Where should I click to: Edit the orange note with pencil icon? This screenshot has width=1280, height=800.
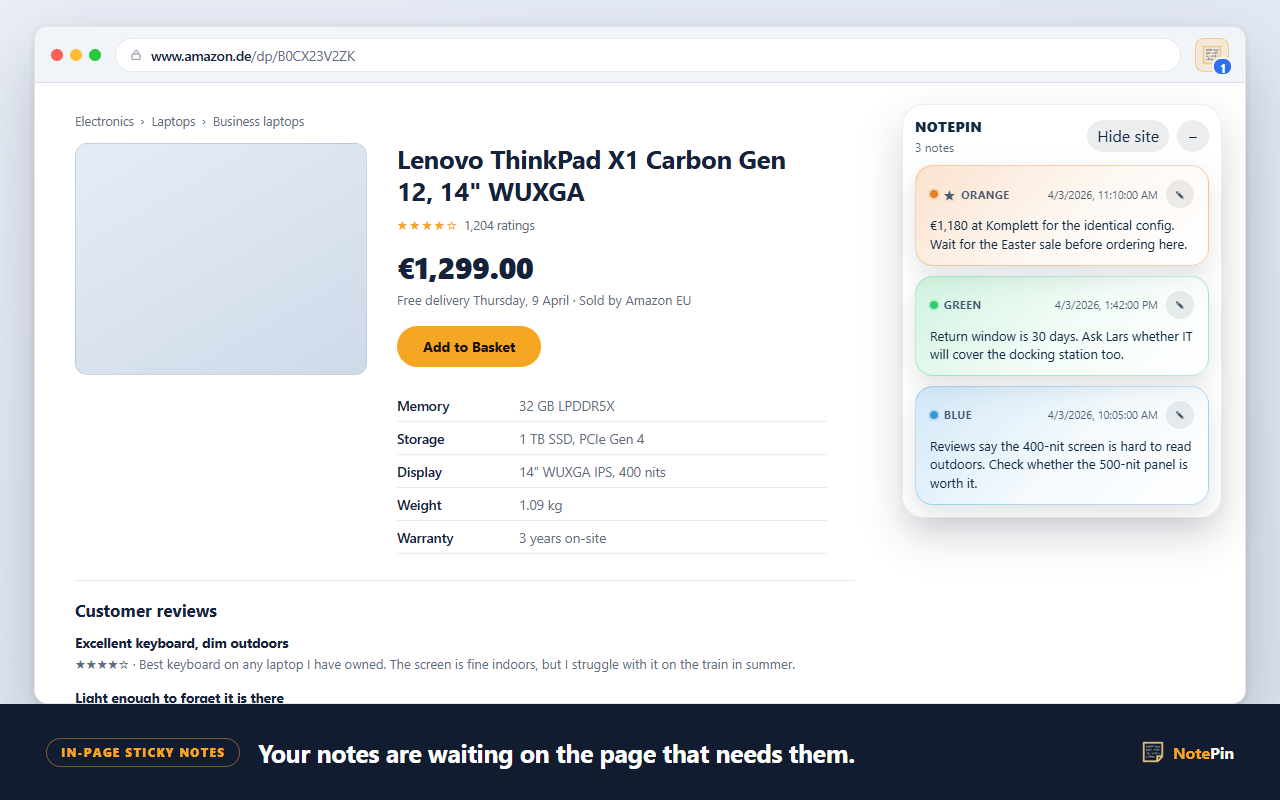pyautogui.click(x=1180, y=195)
